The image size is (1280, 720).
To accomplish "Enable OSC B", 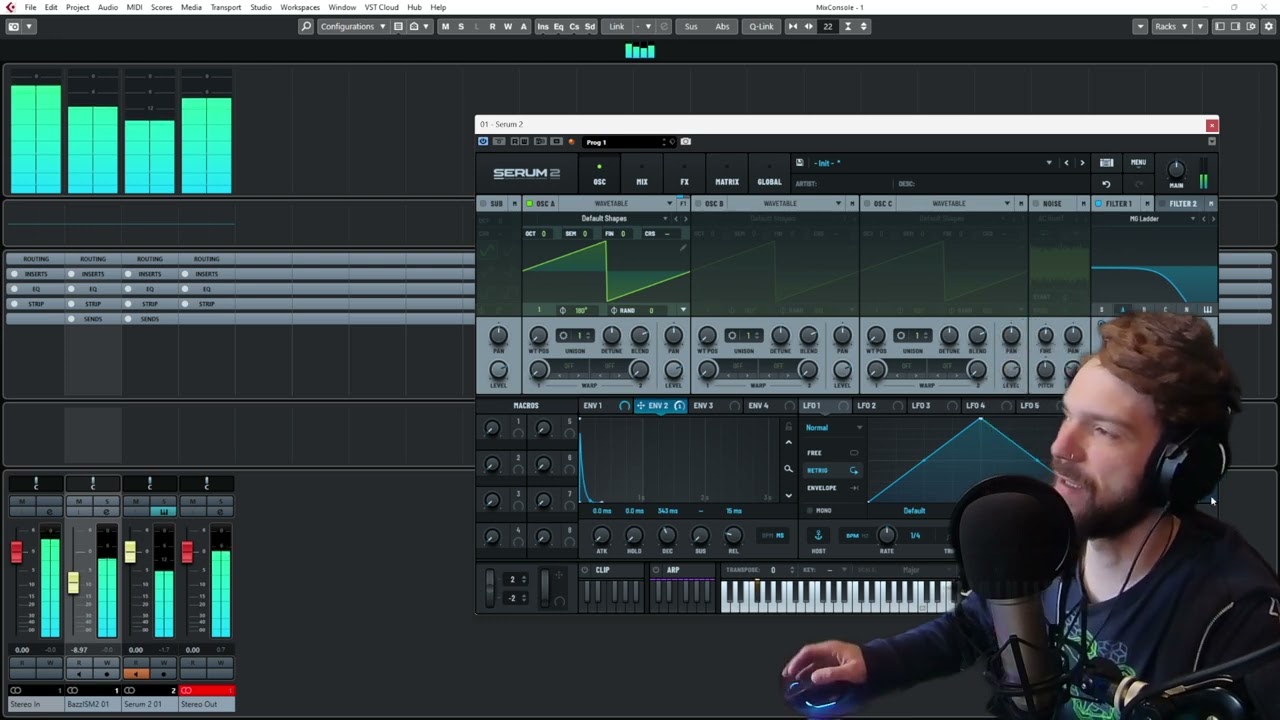I will pyautogui.click(x=698, y=204).
